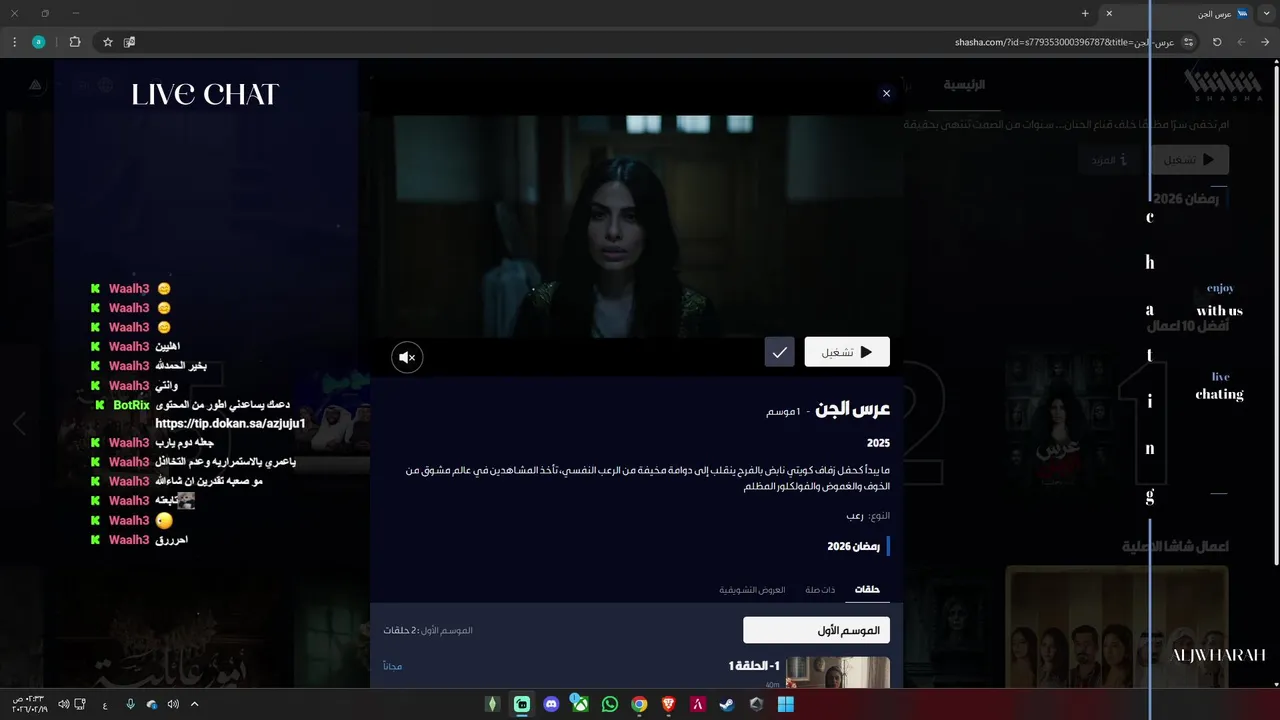This screenshot has height=720, width=1280.
Task: Open the browser profile avatar
Action: [x=38, y=42]
